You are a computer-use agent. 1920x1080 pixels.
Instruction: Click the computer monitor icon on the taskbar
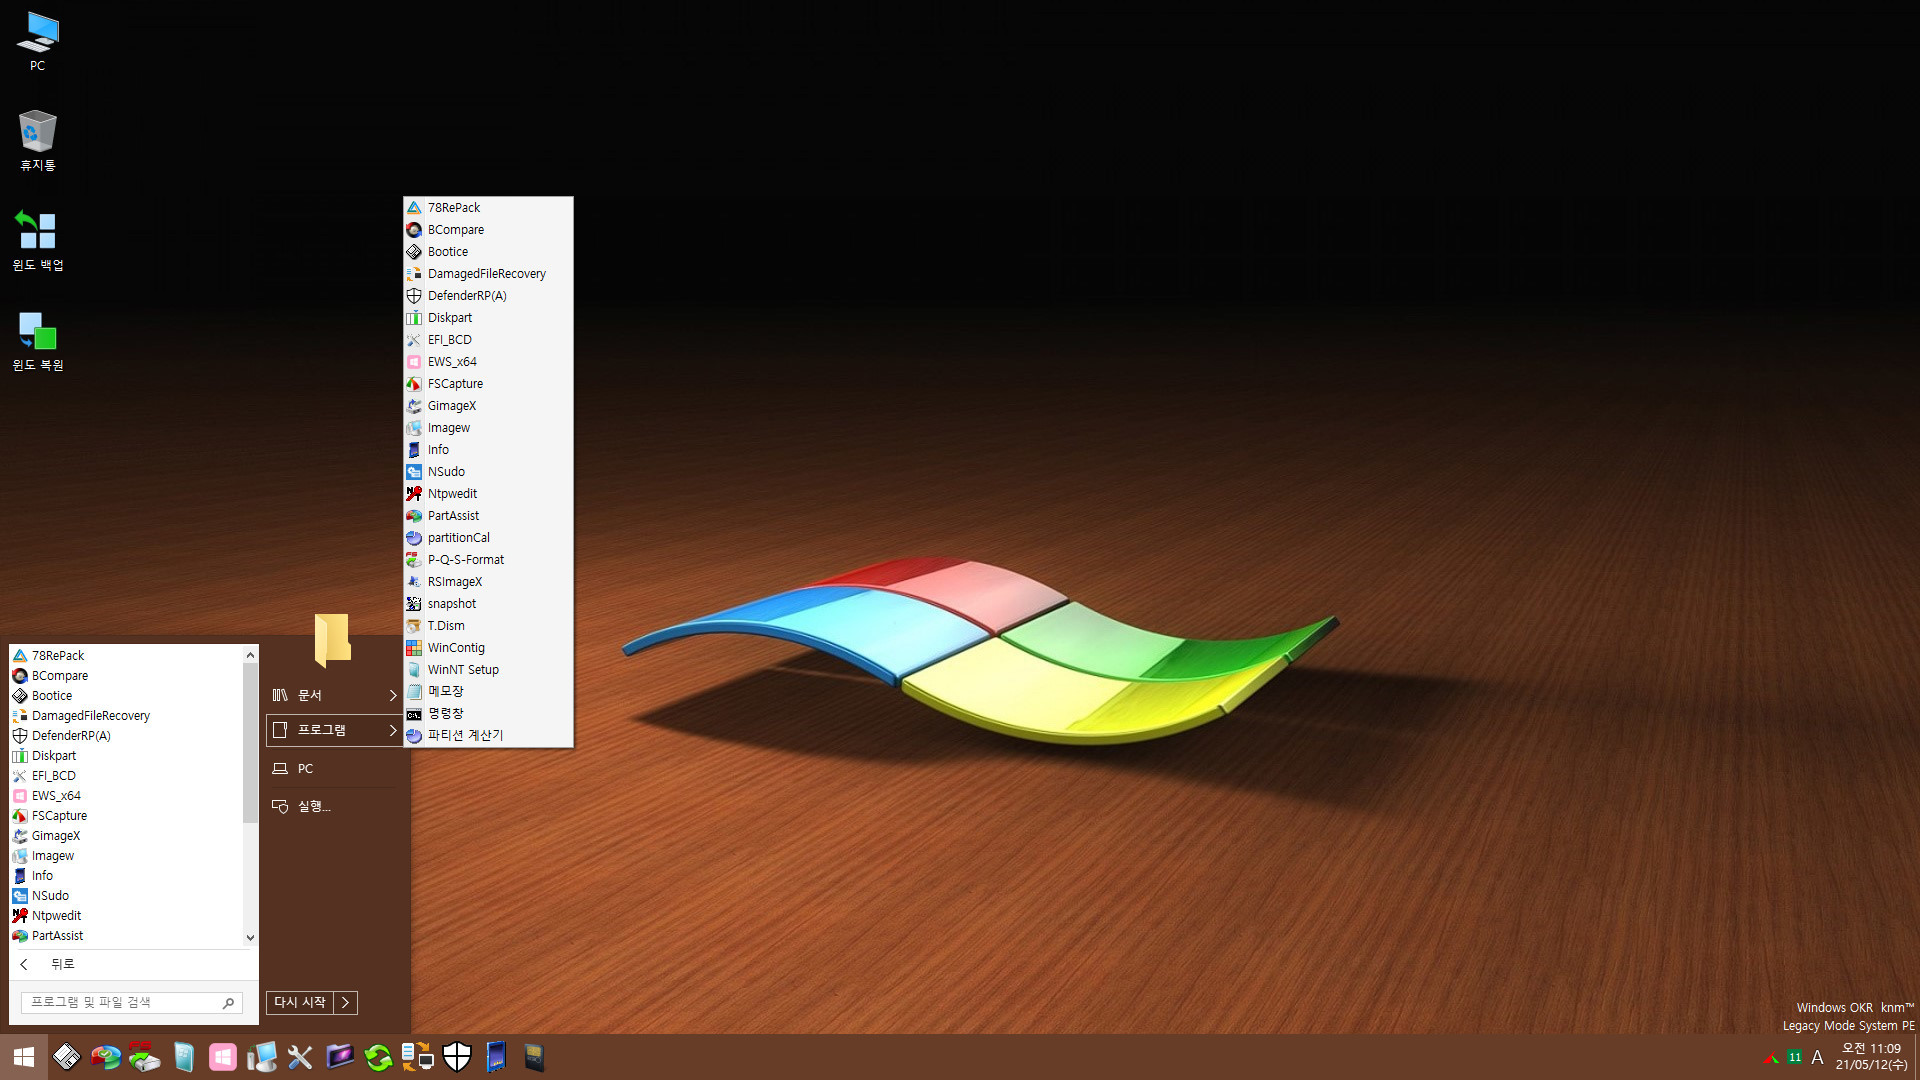(262, 1057)
